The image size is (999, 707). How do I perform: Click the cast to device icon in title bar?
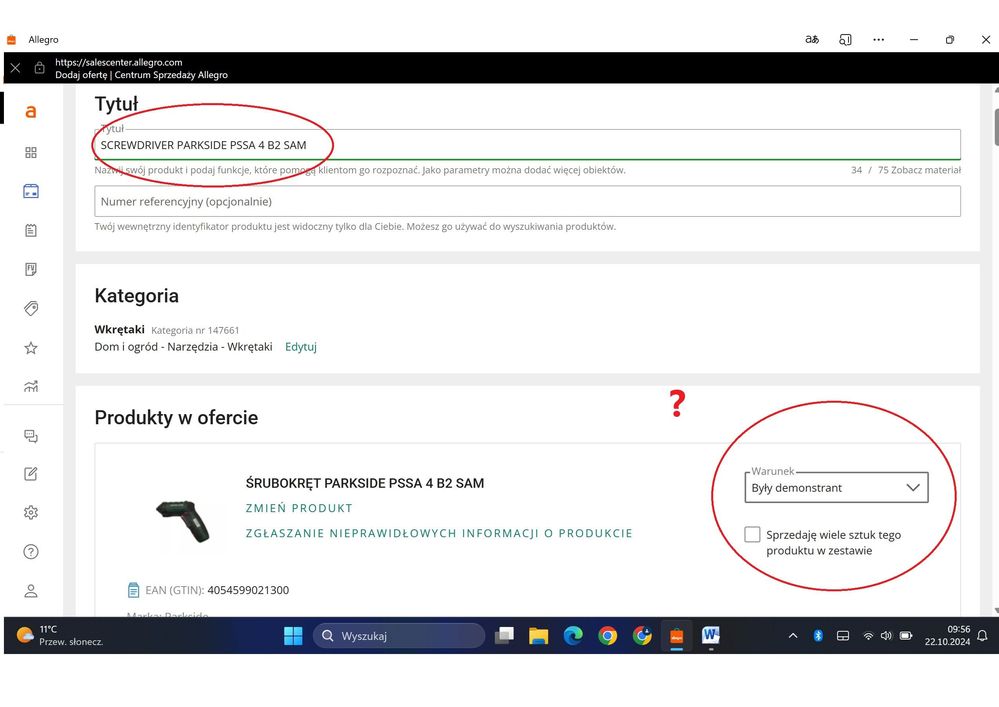tap(845, 39)
